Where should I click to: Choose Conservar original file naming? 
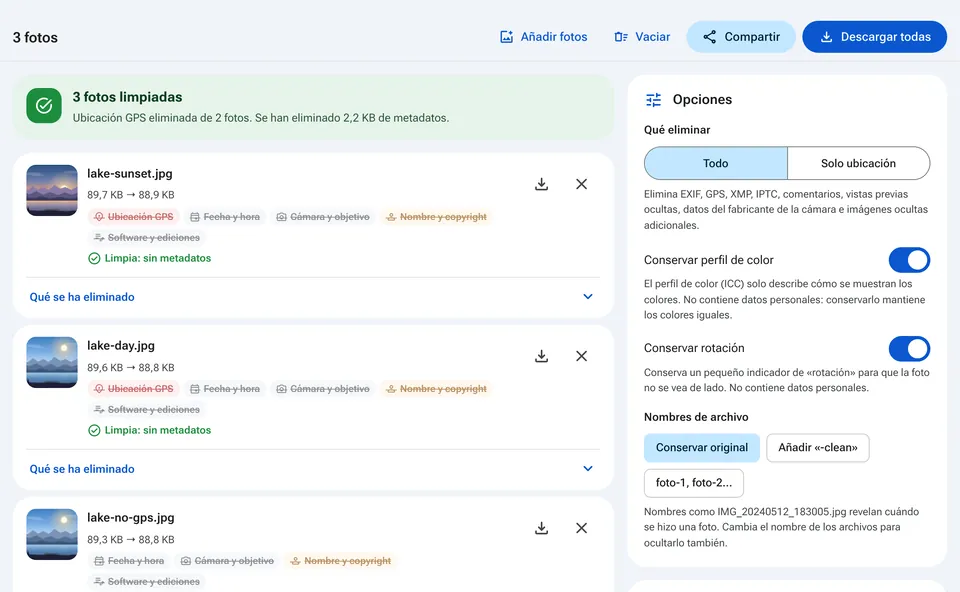[x=702, y=448]
